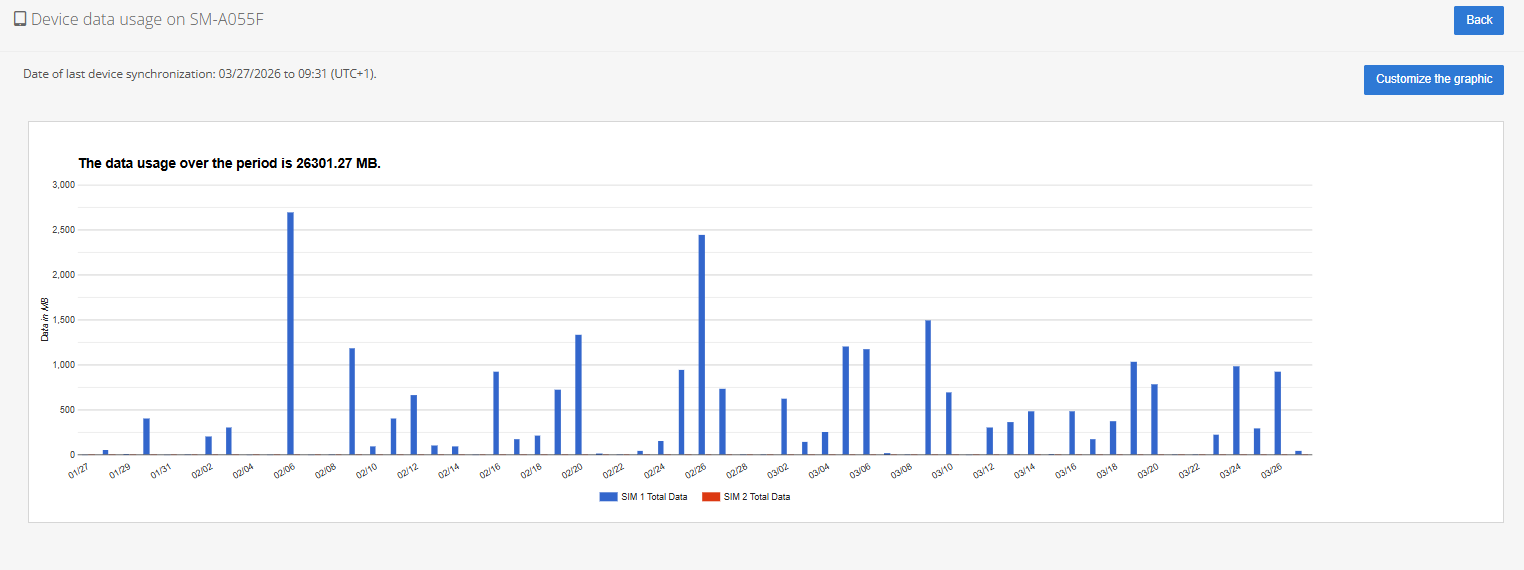
Task: Select the 03/24 data bar
Action: (x=1236, y=410)
